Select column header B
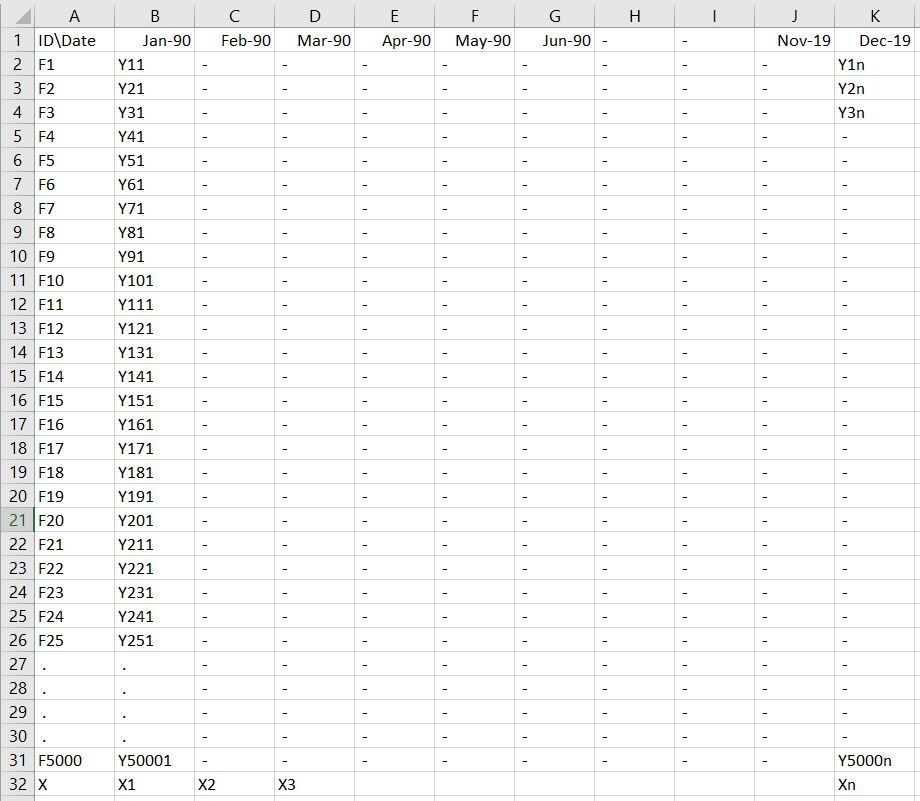The image size is (920, 801). click(154, 15)
